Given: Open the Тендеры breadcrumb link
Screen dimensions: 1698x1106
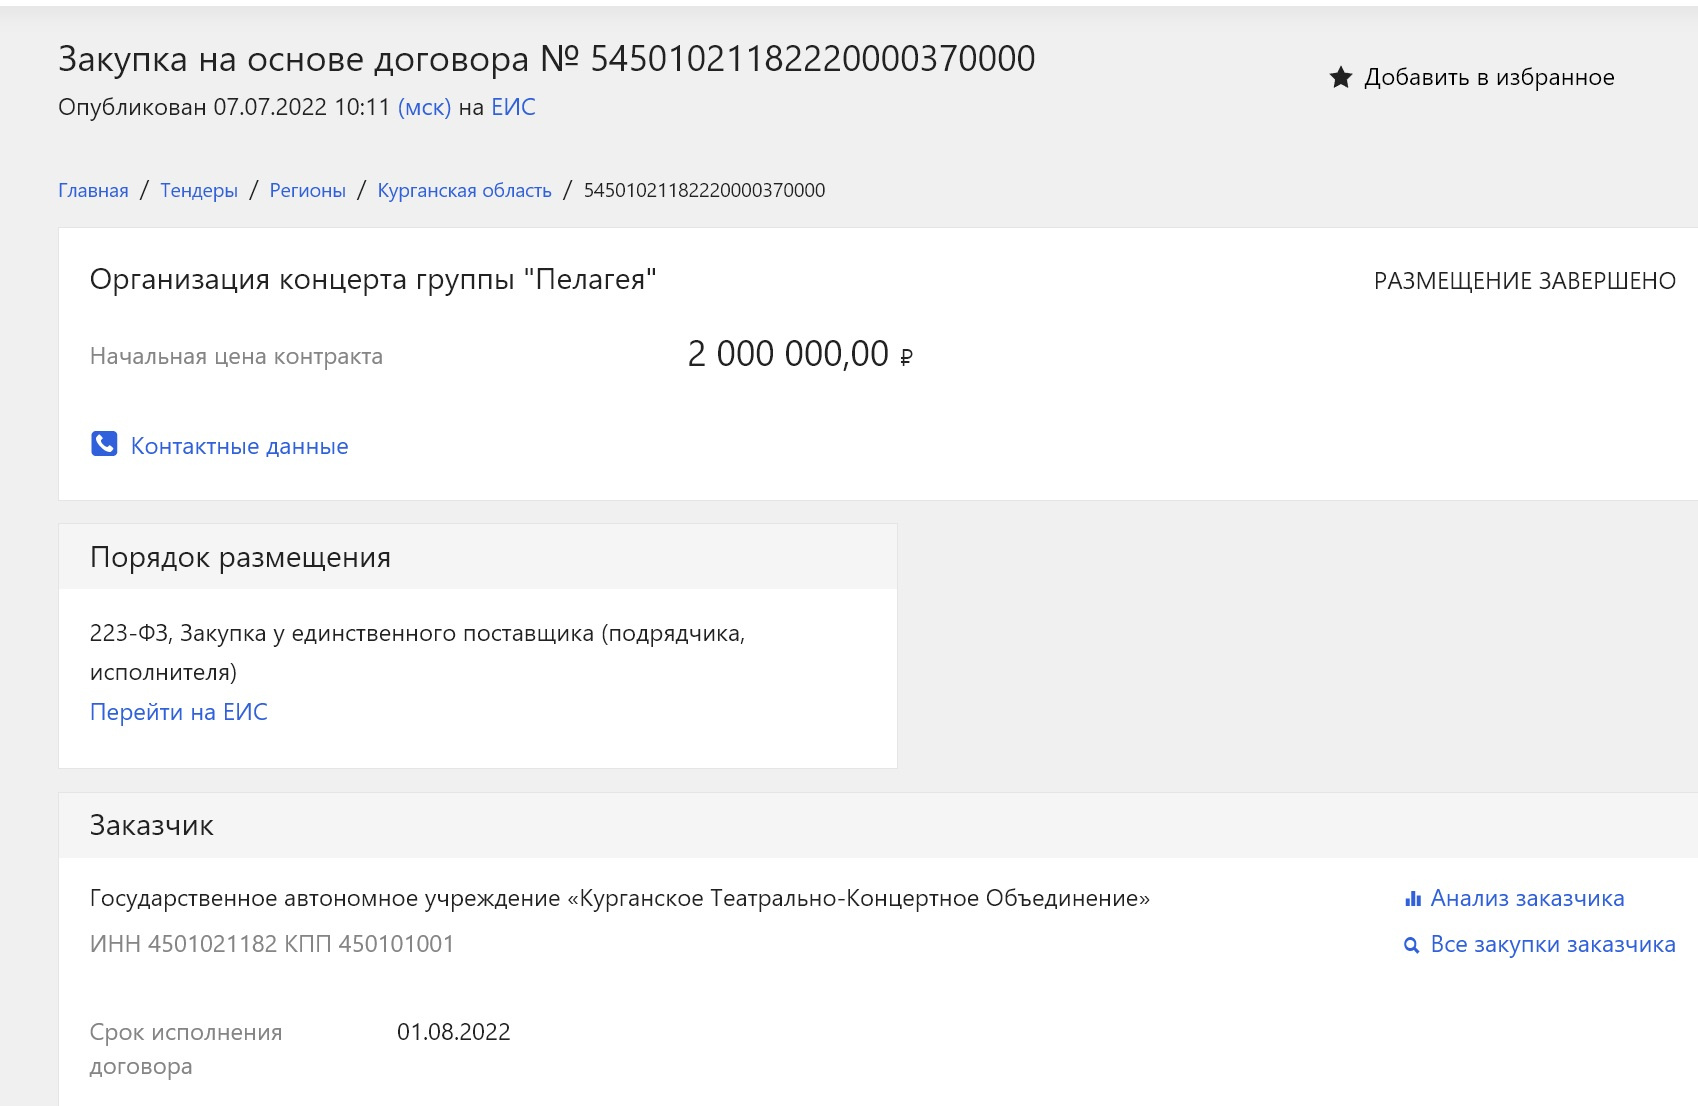Looking at the screenshot, I should pos(199,190).
